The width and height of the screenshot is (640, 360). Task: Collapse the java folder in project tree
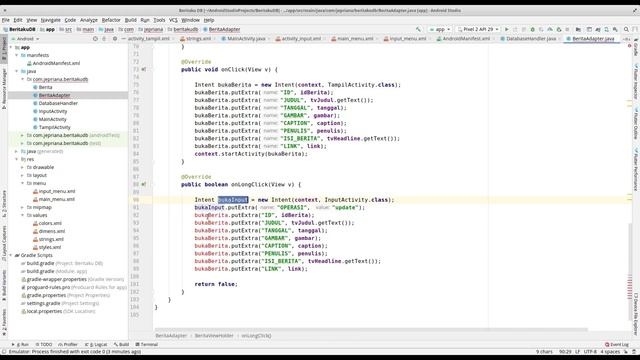coord(17,71)
